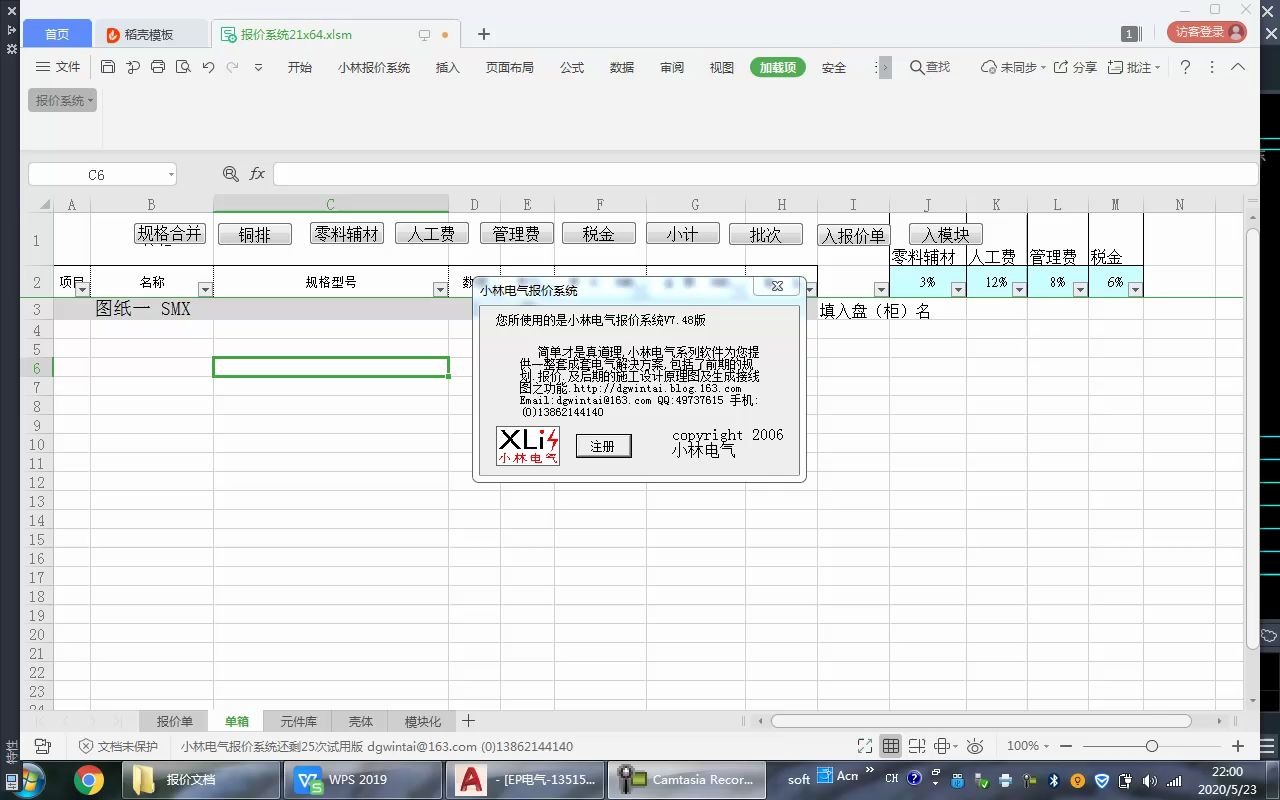Screen dimensions: 1280x800
Task: Collapse the ribbon with the up chevron
Action: pyautogui.click(x=1238, y=67)
